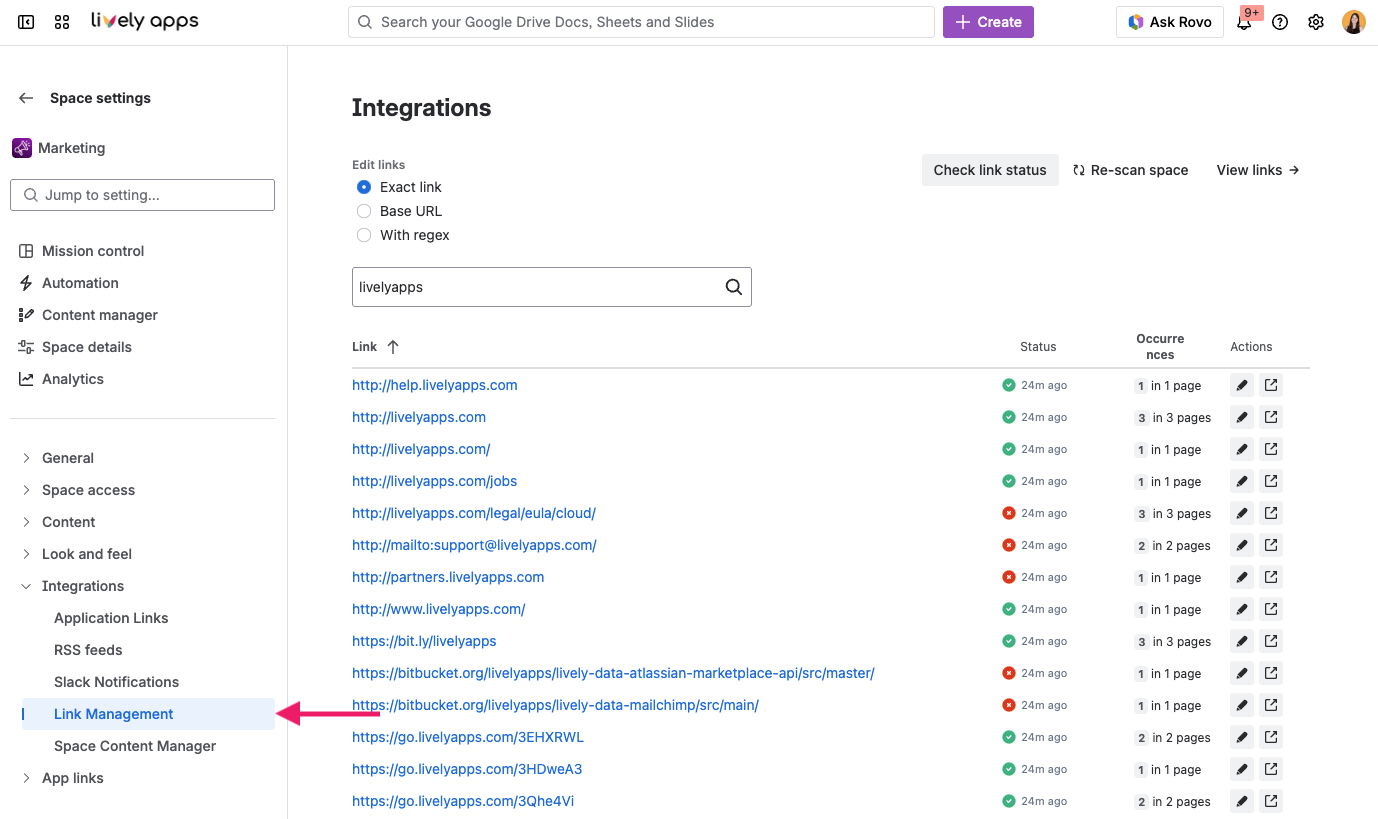Open Analytics from the sidebar
1378x819 pixels.
pyautogui.click(x=73, y=379)
